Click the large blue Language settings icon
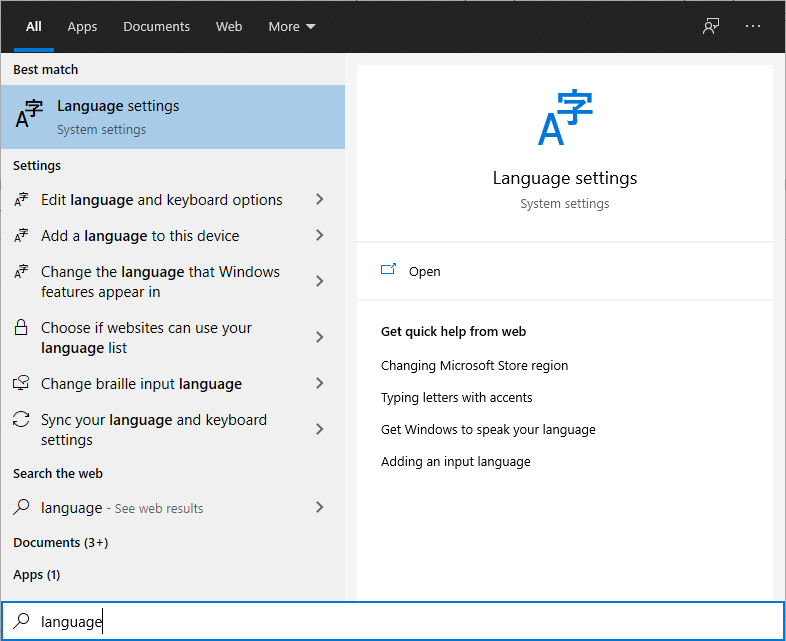This screenshot has height=641, width=786. tap(565, 117)
